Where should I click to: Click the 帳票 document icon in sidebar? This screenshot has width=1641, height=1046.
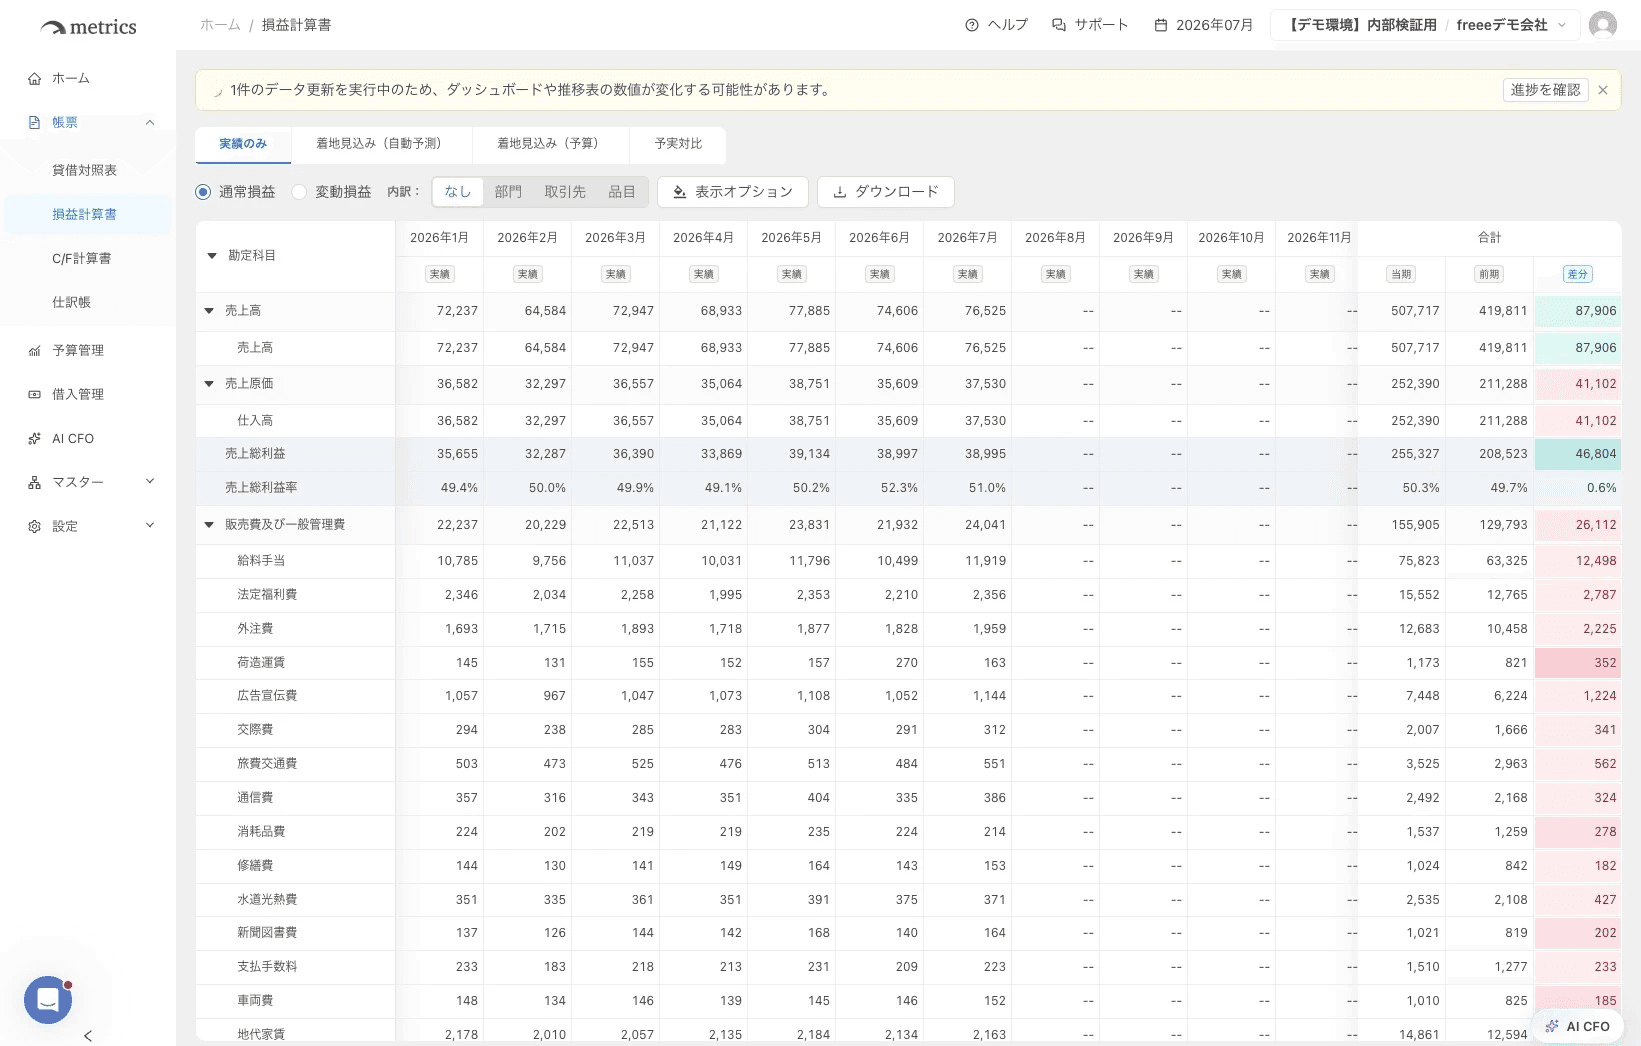35,123
